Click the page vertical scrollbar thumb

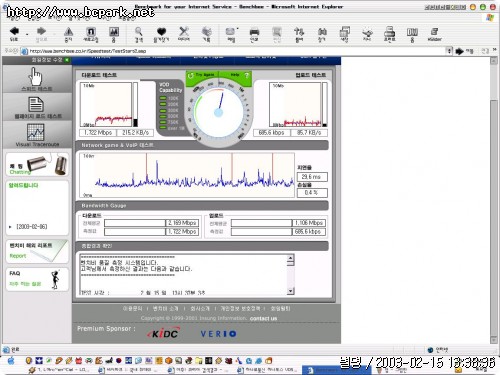click(x=494, y=217)
